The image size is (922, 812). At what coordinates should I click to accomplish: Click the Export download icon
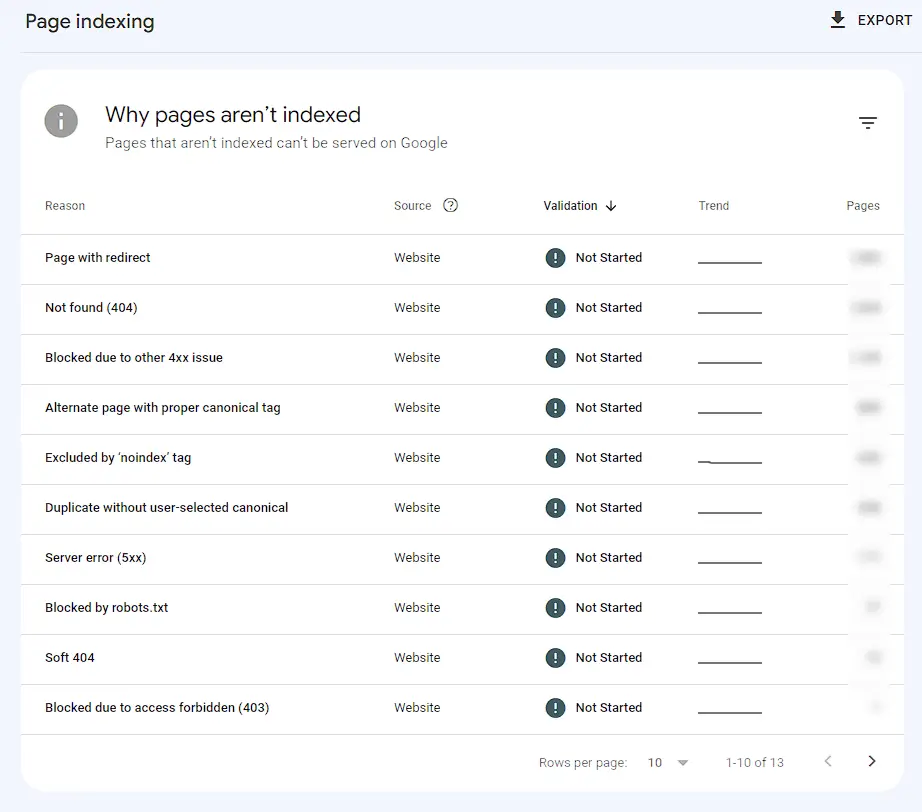pyautogui.click(x=837, y=20)
